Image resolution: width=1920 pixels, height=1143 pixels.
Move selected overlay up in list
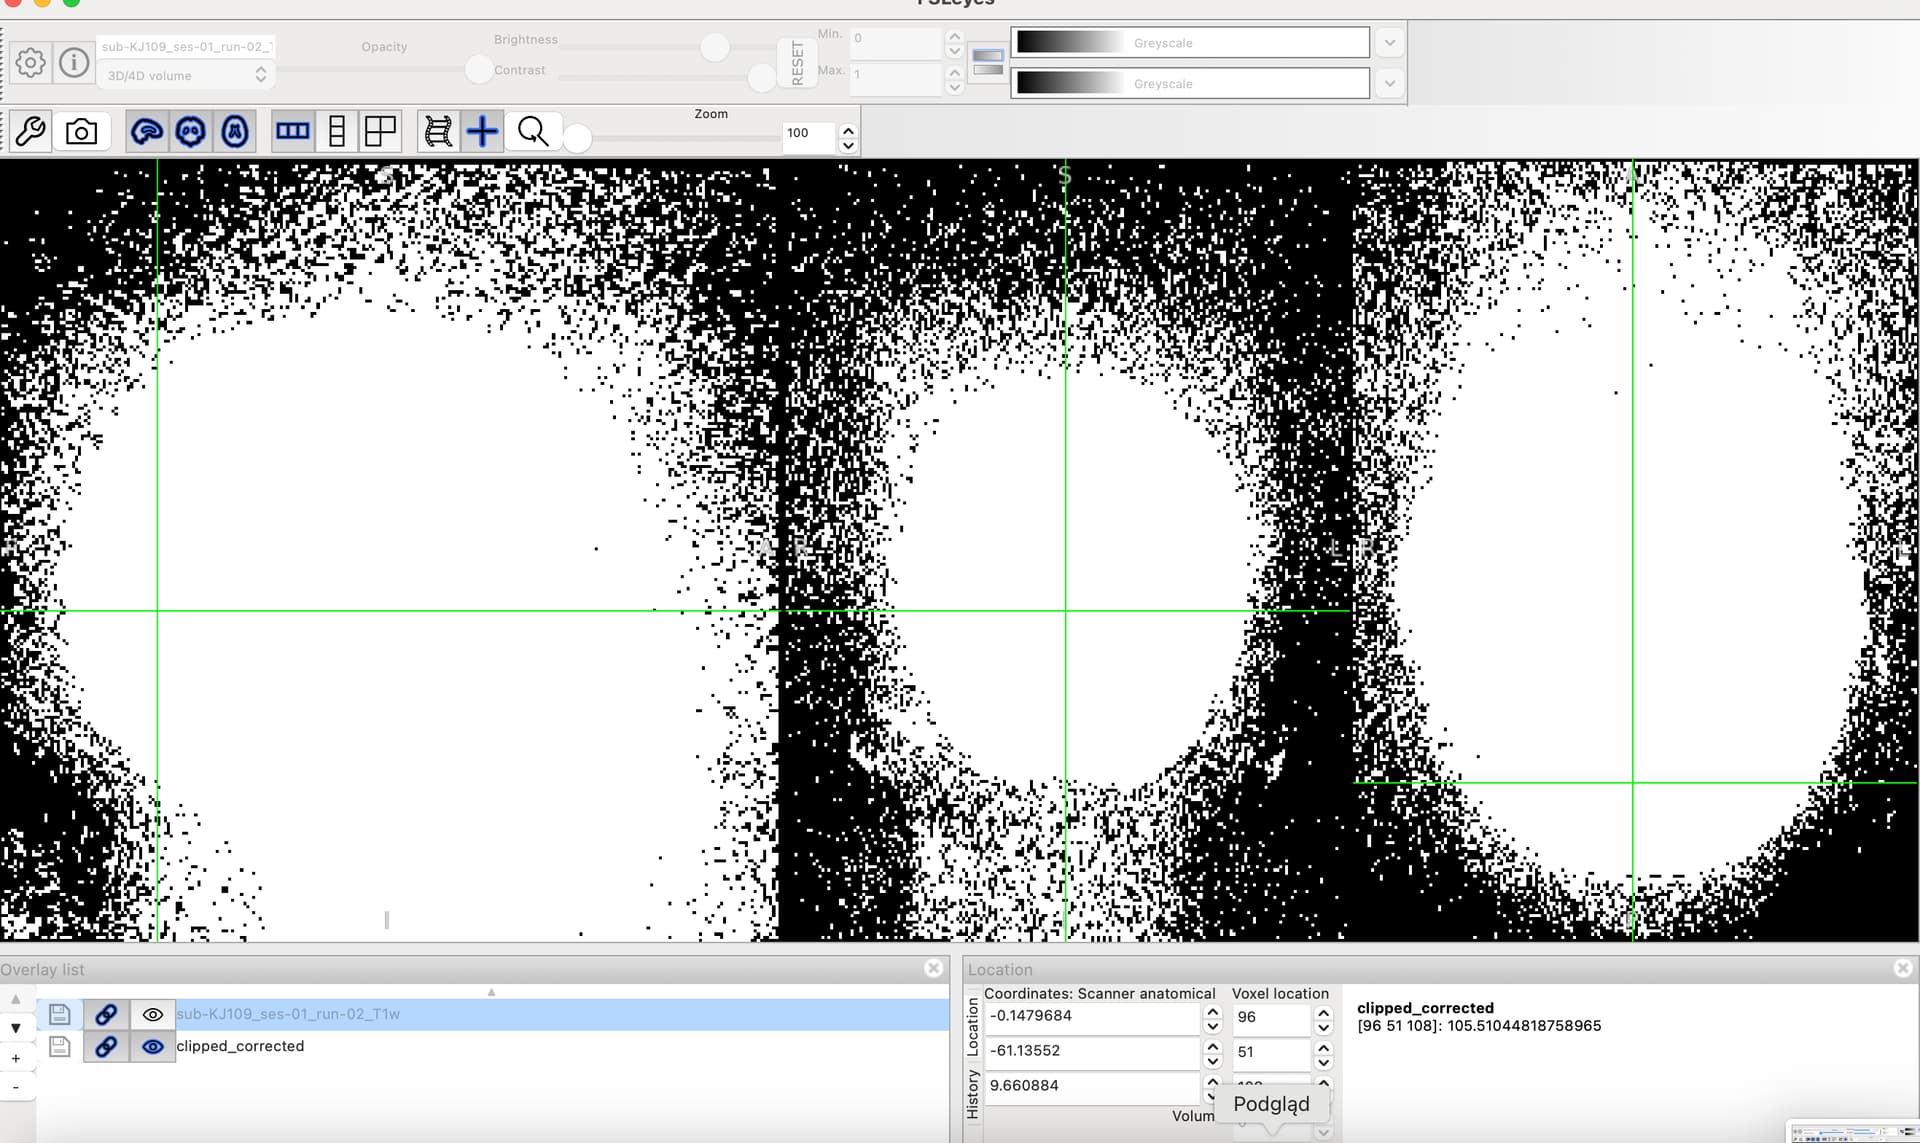coord(16,999)
